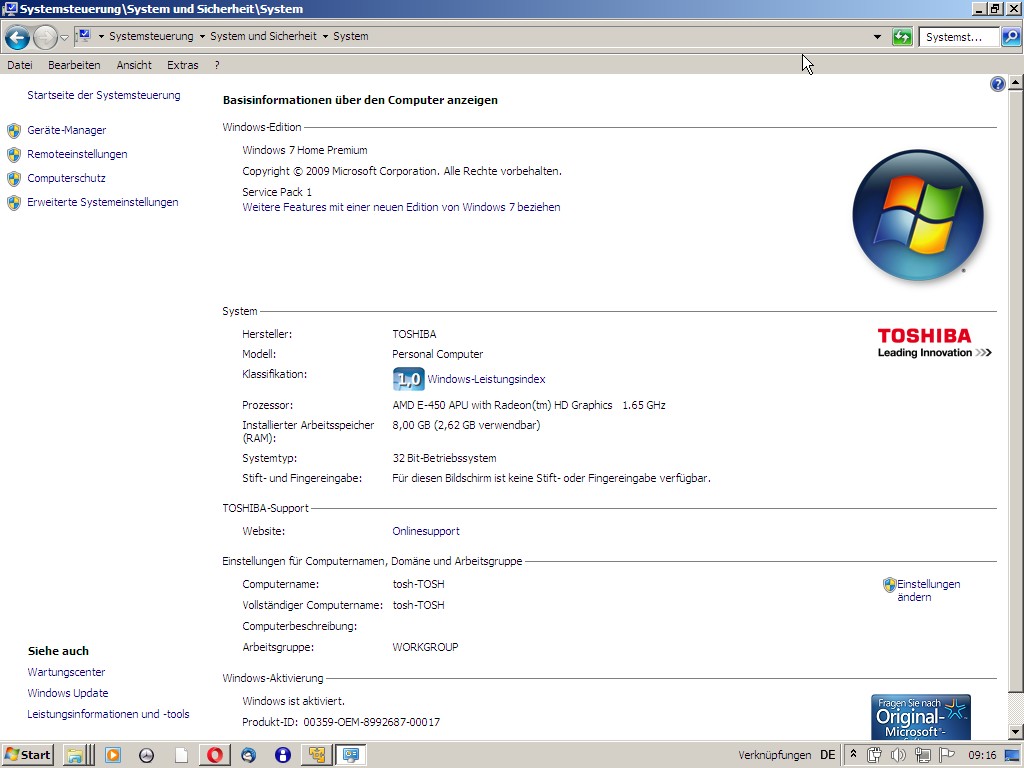This screenshot has height=768, width=1024.
Task: Click the power plug battery tray icon
Action: (x=874, y=755)
